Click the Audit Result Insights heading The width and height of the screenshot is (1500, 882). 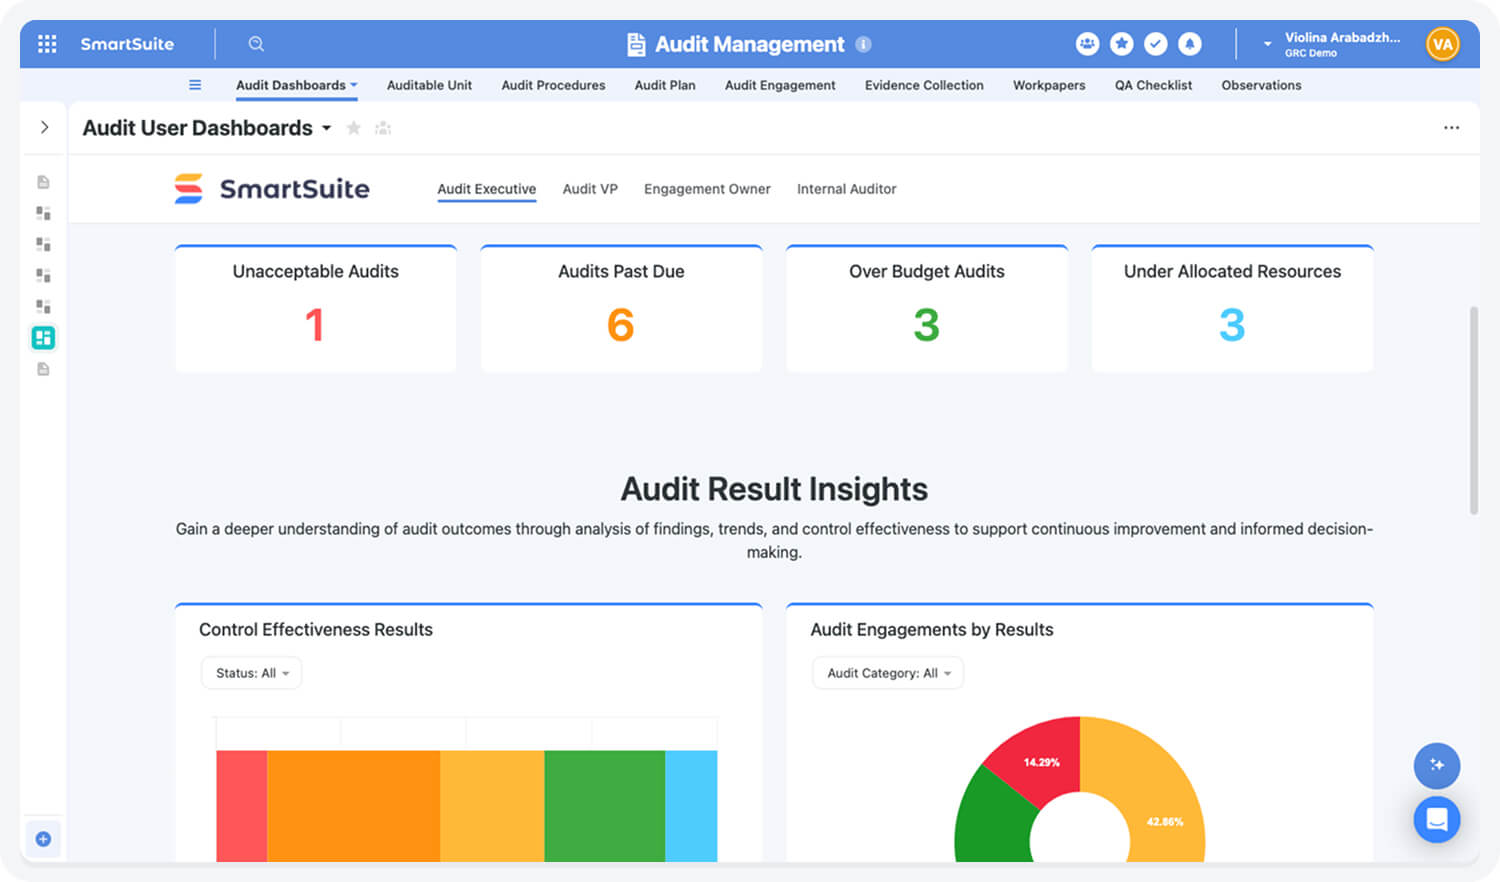(x=774, y=489)
